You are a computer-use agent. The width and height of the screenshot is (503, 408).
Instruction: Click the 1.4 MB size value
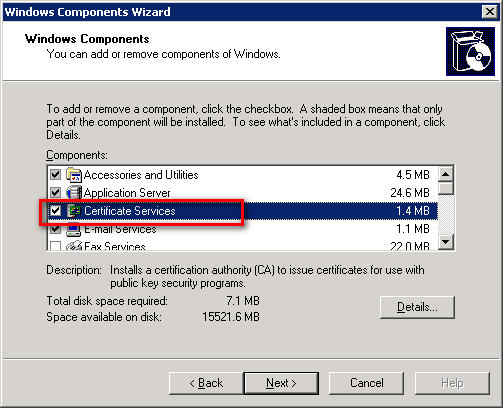click(x=413, y=211)
